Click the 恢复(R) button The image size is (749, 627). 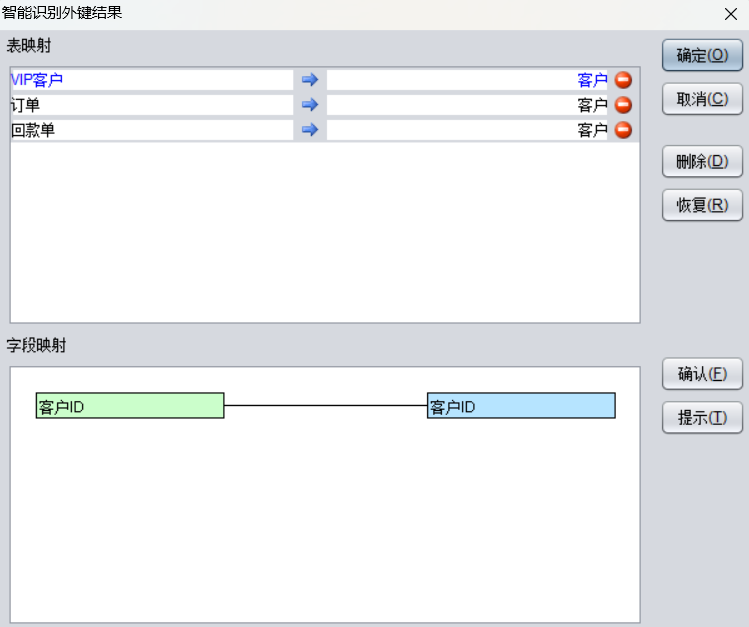702,205
